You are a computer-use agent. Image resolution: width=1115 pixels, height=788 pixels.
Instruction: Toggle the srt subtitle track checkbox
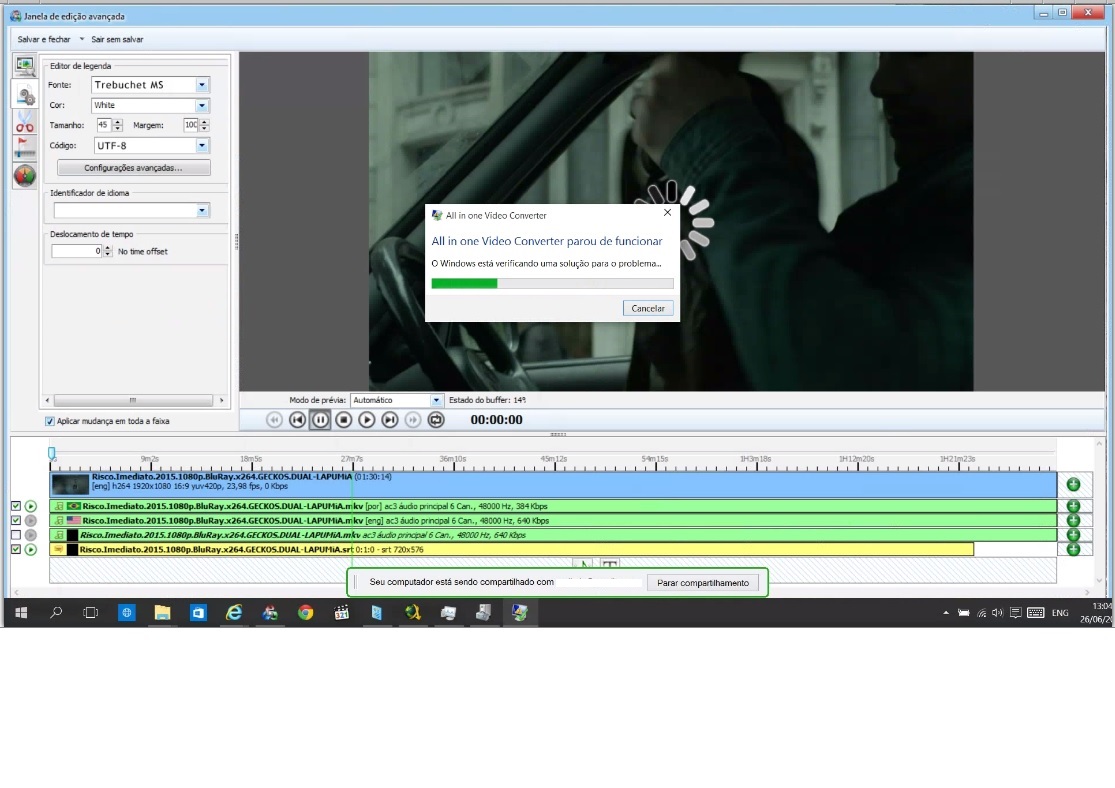coord(16,549)
